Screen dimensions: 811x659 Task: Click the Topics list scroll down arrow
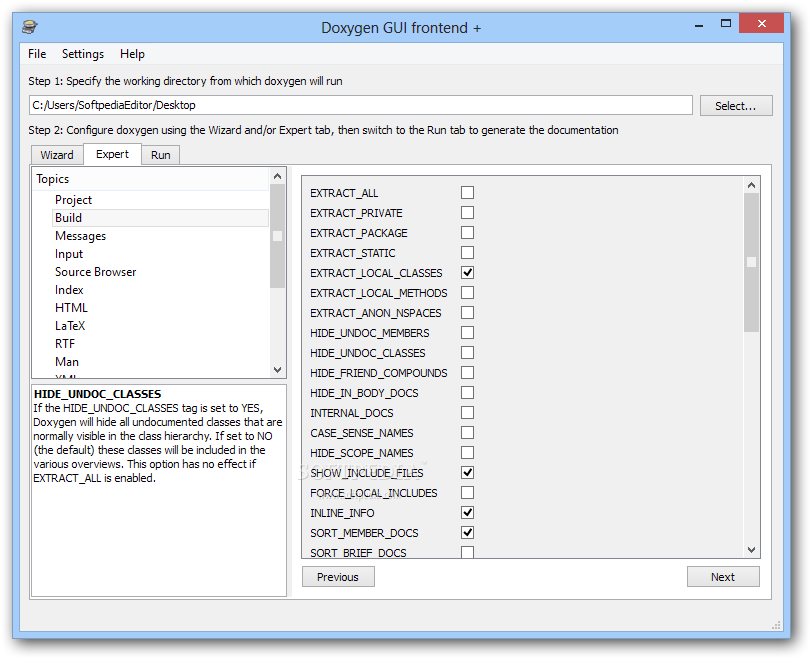(x=277, y=370)
